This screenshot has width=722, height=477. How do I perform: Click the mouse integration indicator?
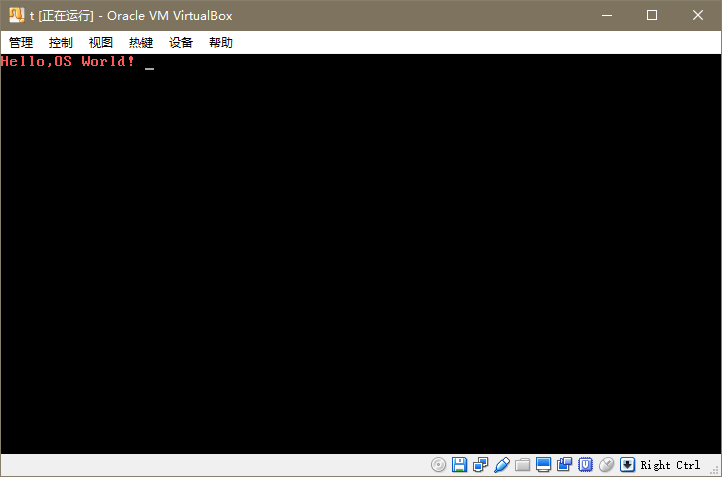(x=606, y=465)
